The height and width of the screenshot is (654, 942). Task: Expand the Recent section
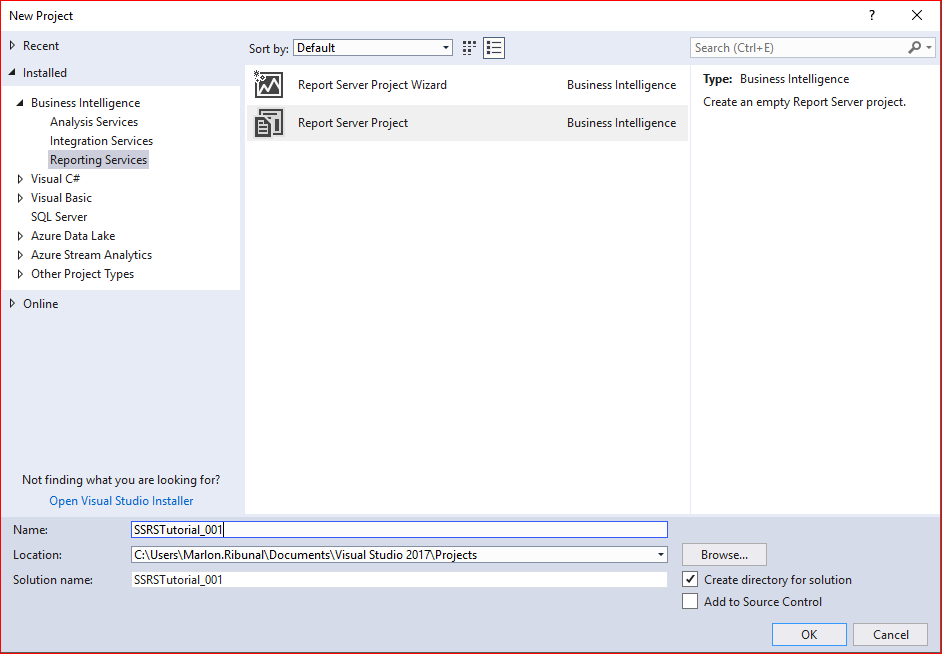tap(12, 46)
